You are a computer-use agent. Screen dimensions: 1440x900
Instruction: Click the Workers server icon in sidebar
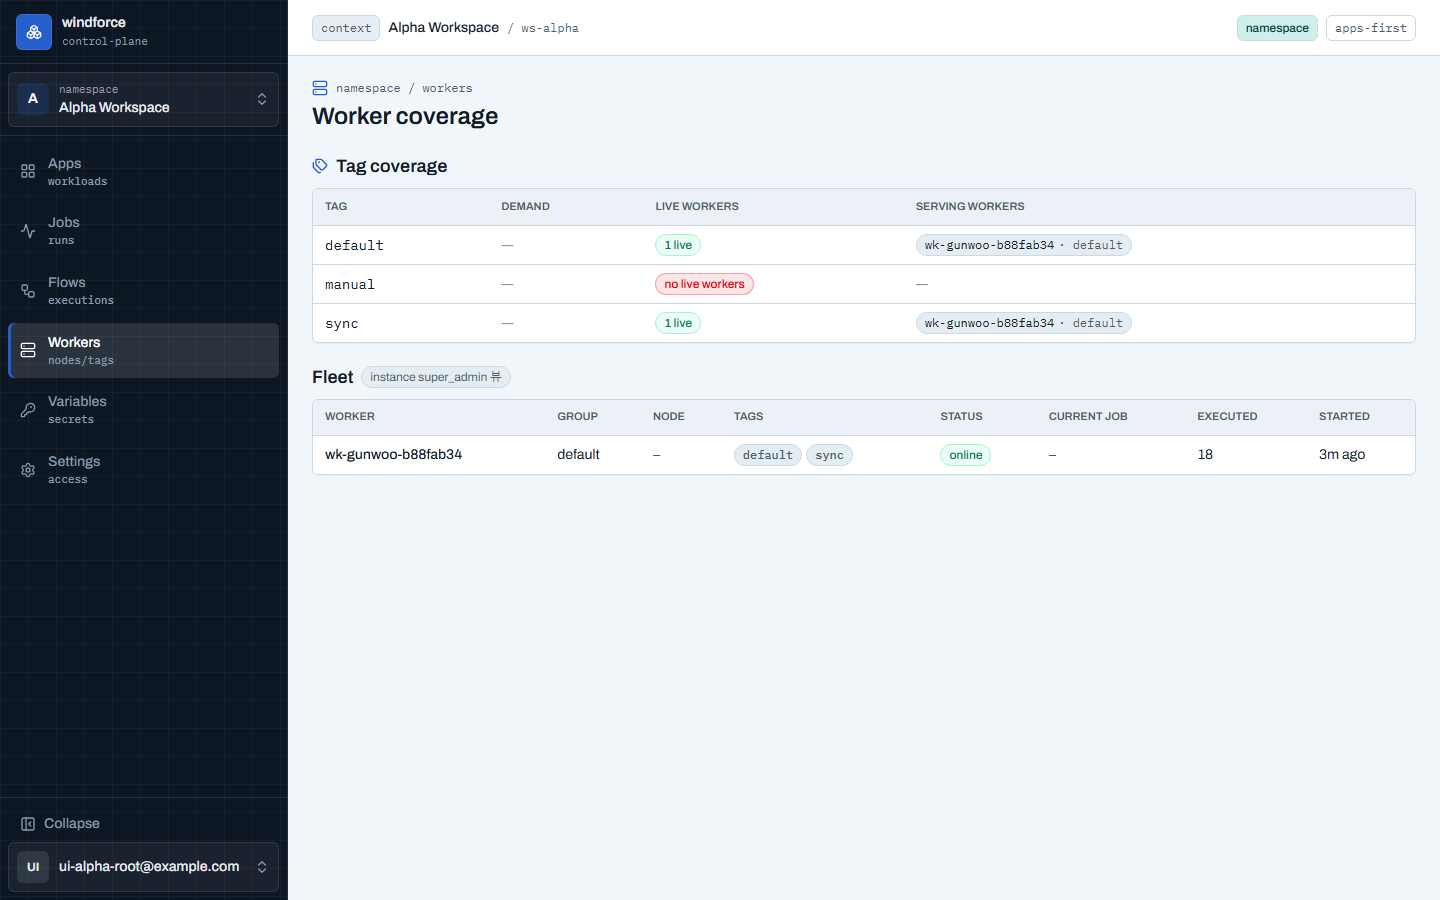[28, 350]
